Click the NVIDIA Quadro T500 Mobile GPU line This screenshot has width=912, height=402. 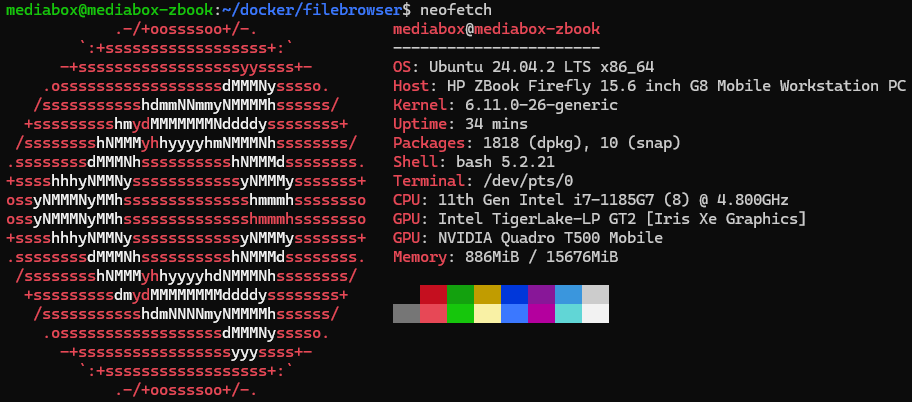click(x=528, y=238)
